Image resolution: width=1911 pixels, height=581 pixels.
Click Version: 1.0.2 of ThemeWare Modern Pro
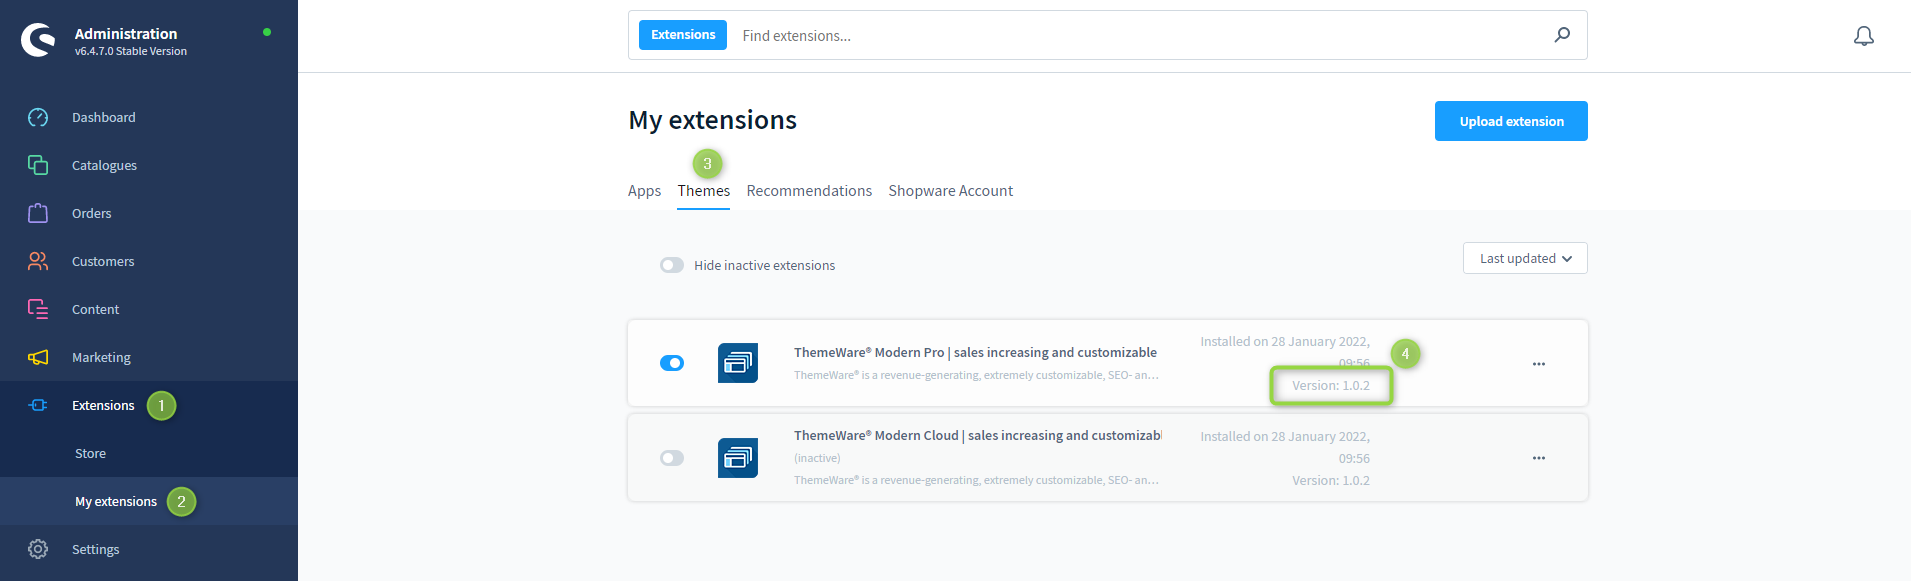[1330, 386]
